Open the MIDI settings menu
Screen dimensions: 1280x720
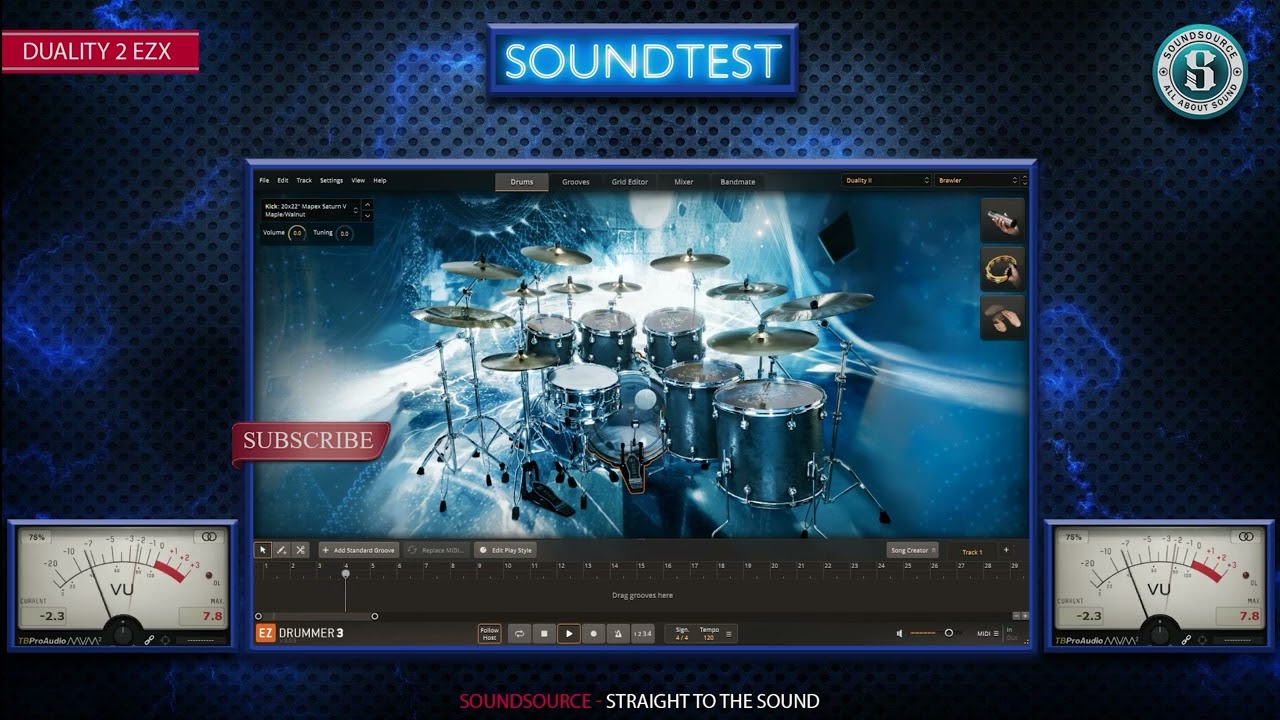987,633
